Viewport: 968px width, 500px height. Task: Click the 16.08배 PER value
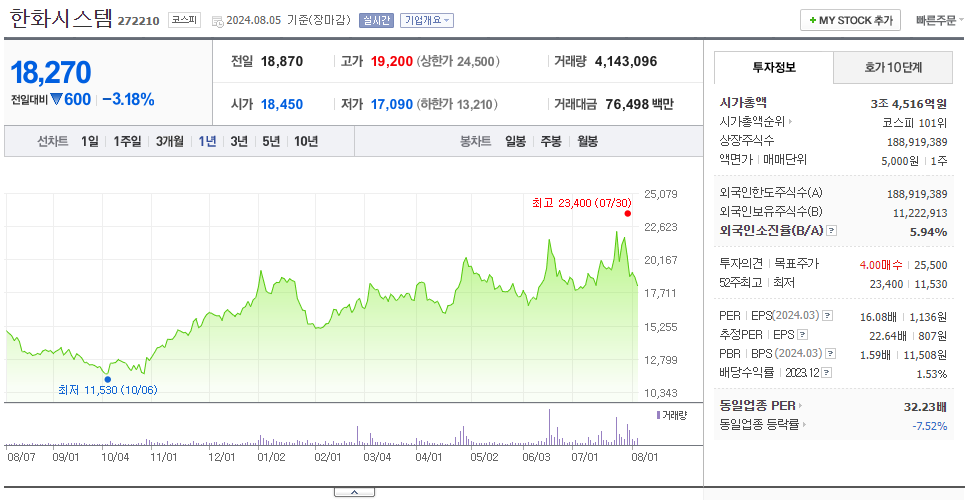[x=878, y=317]
